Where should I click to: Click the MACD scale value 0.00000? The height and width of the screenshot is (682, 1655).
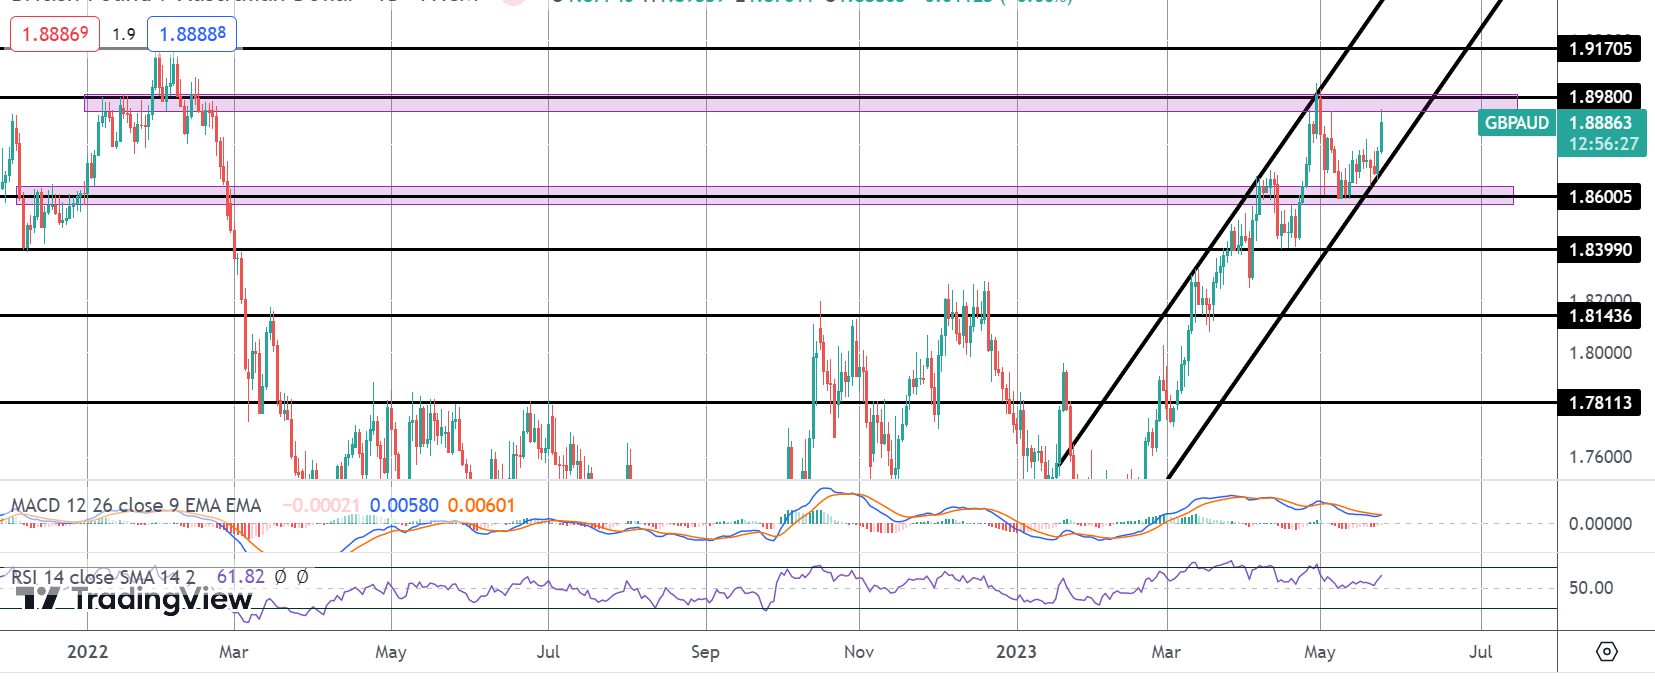(x=1600, y=524)
